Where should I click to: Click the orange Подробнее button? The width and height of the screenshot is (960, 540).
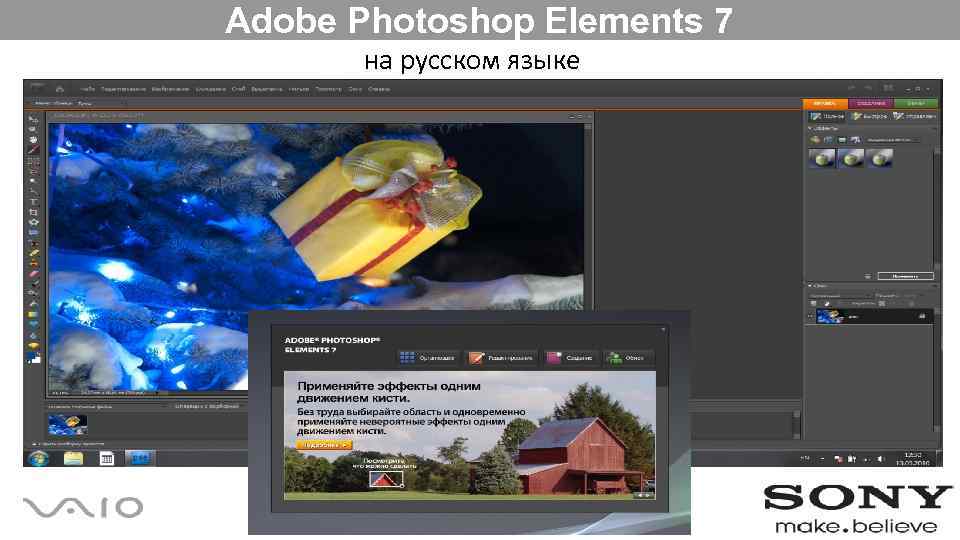pyautogui.click(x=324, y=445)
